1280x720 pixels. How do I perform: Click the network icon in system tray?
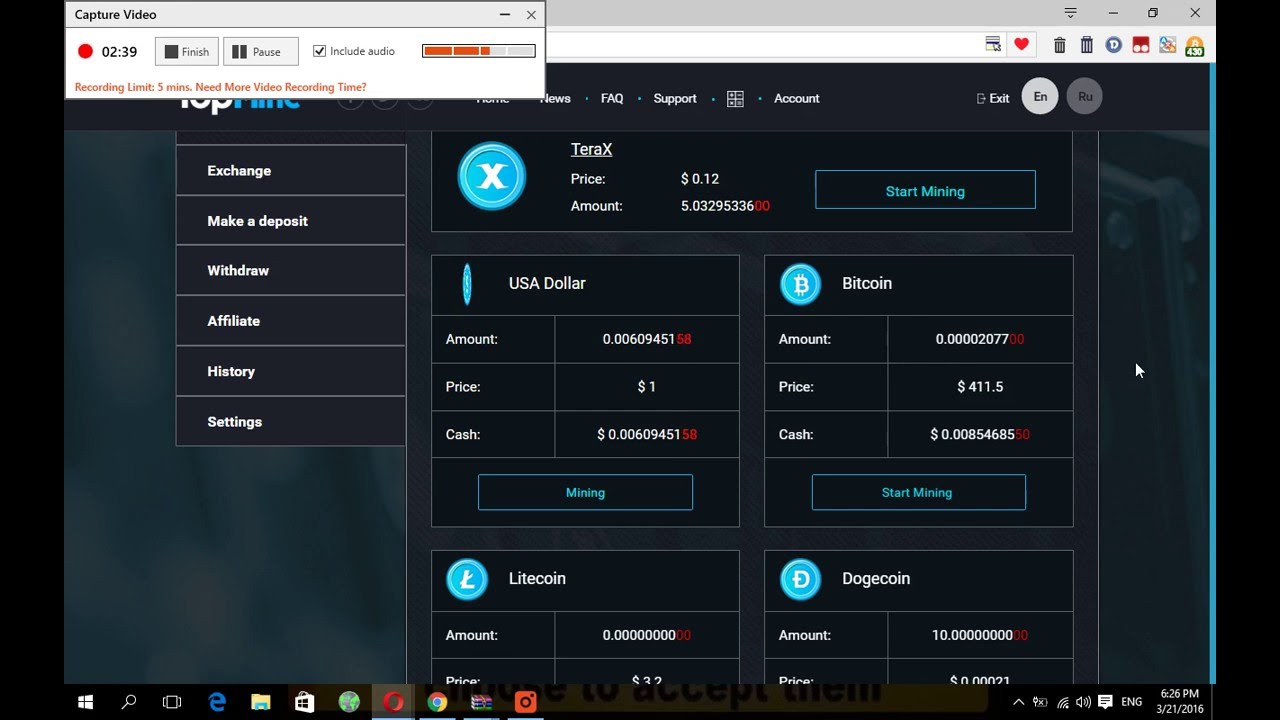[1063, 702]
